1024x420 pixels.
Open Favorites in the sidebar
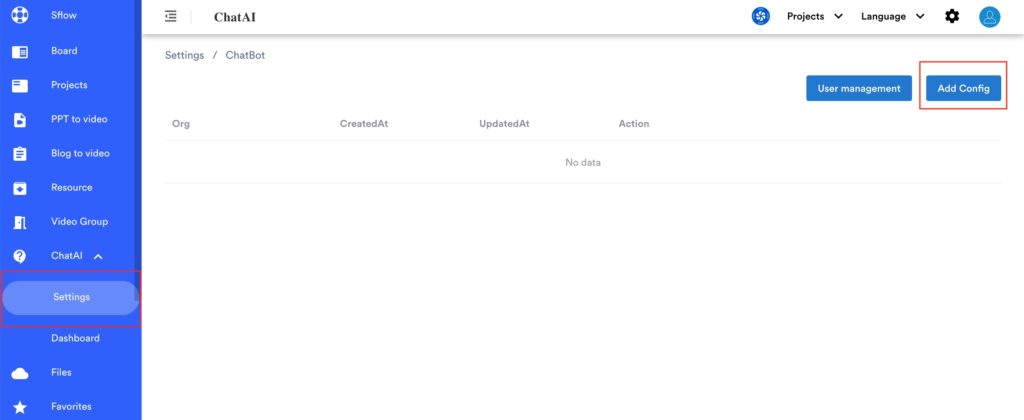coord(71,406)
